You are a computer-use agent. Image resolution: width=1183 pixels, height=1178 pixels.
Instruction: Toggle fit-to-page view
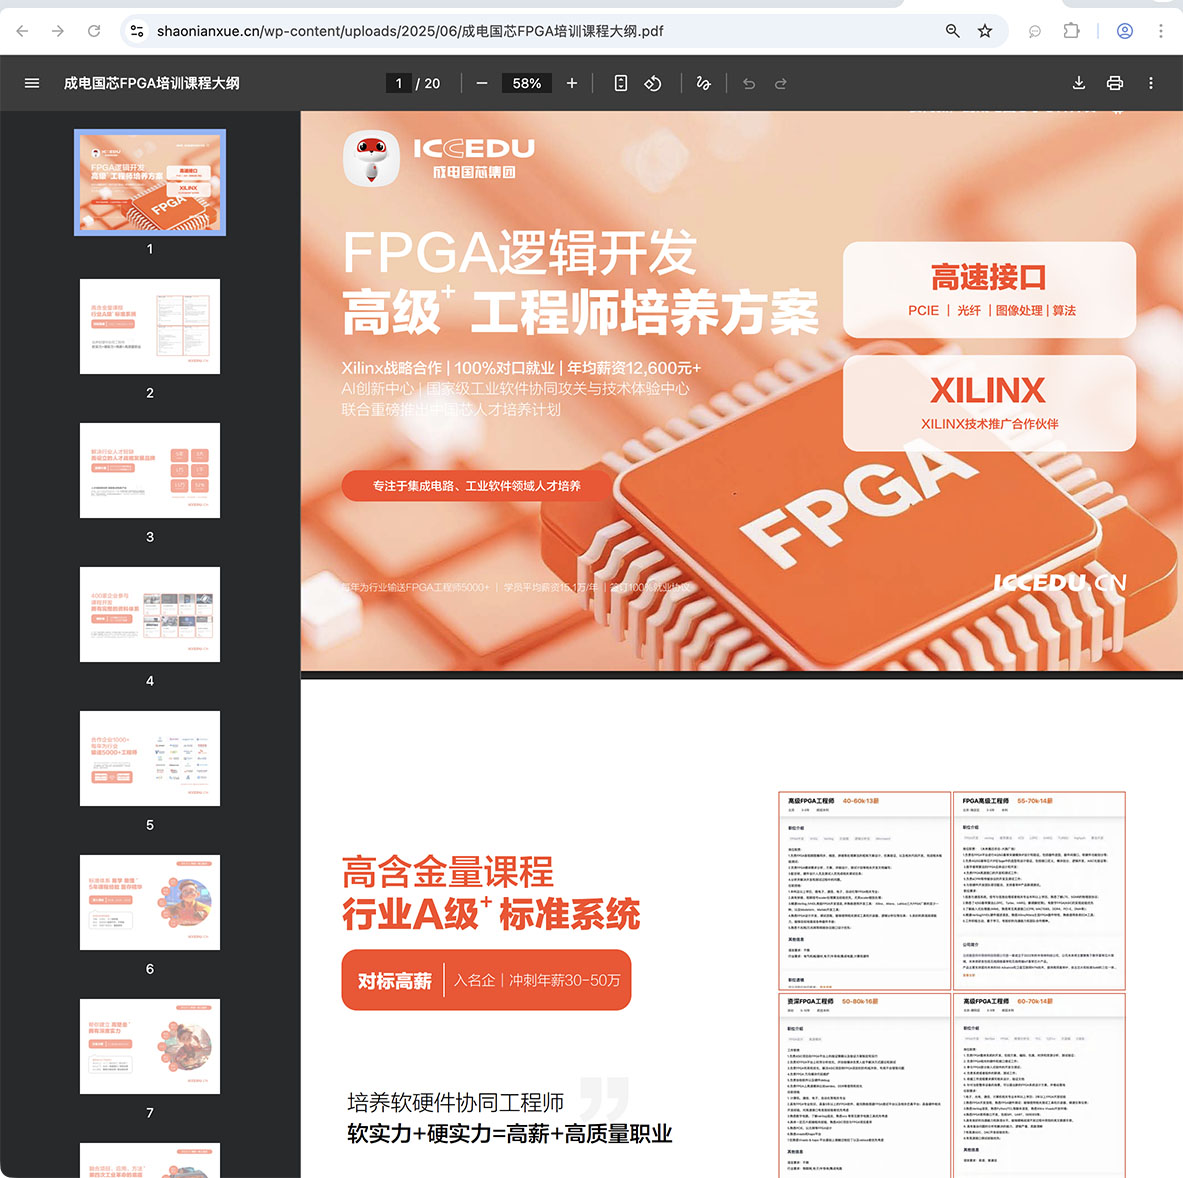tap(619, 83)
